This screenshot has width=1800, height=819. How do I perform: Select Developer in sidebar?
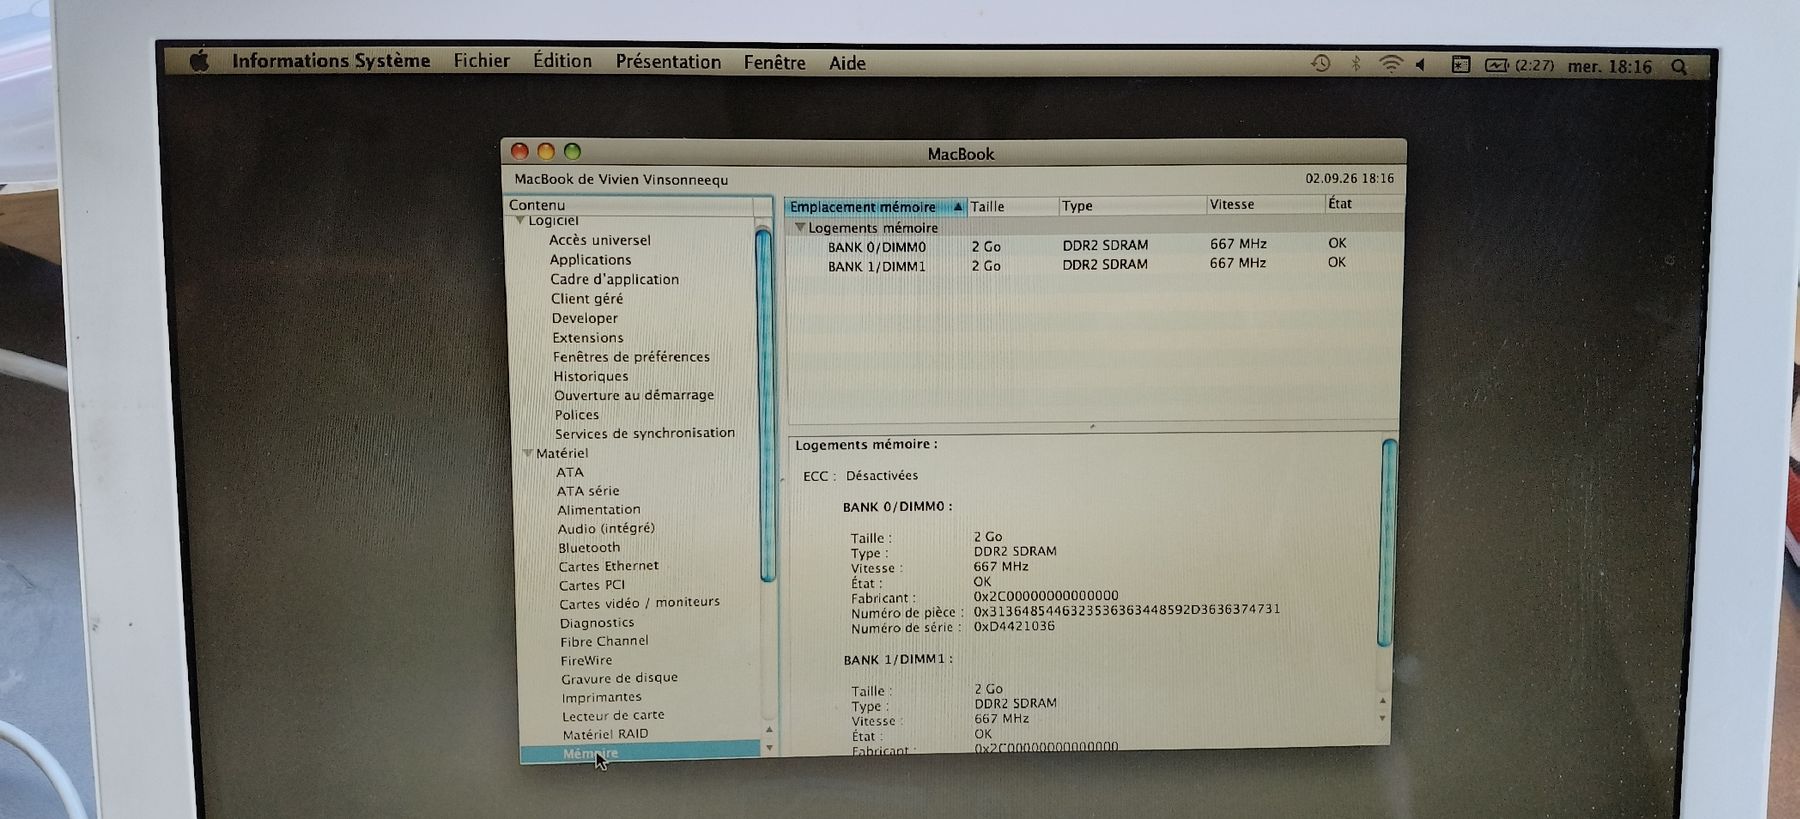(x=584, y=318)
